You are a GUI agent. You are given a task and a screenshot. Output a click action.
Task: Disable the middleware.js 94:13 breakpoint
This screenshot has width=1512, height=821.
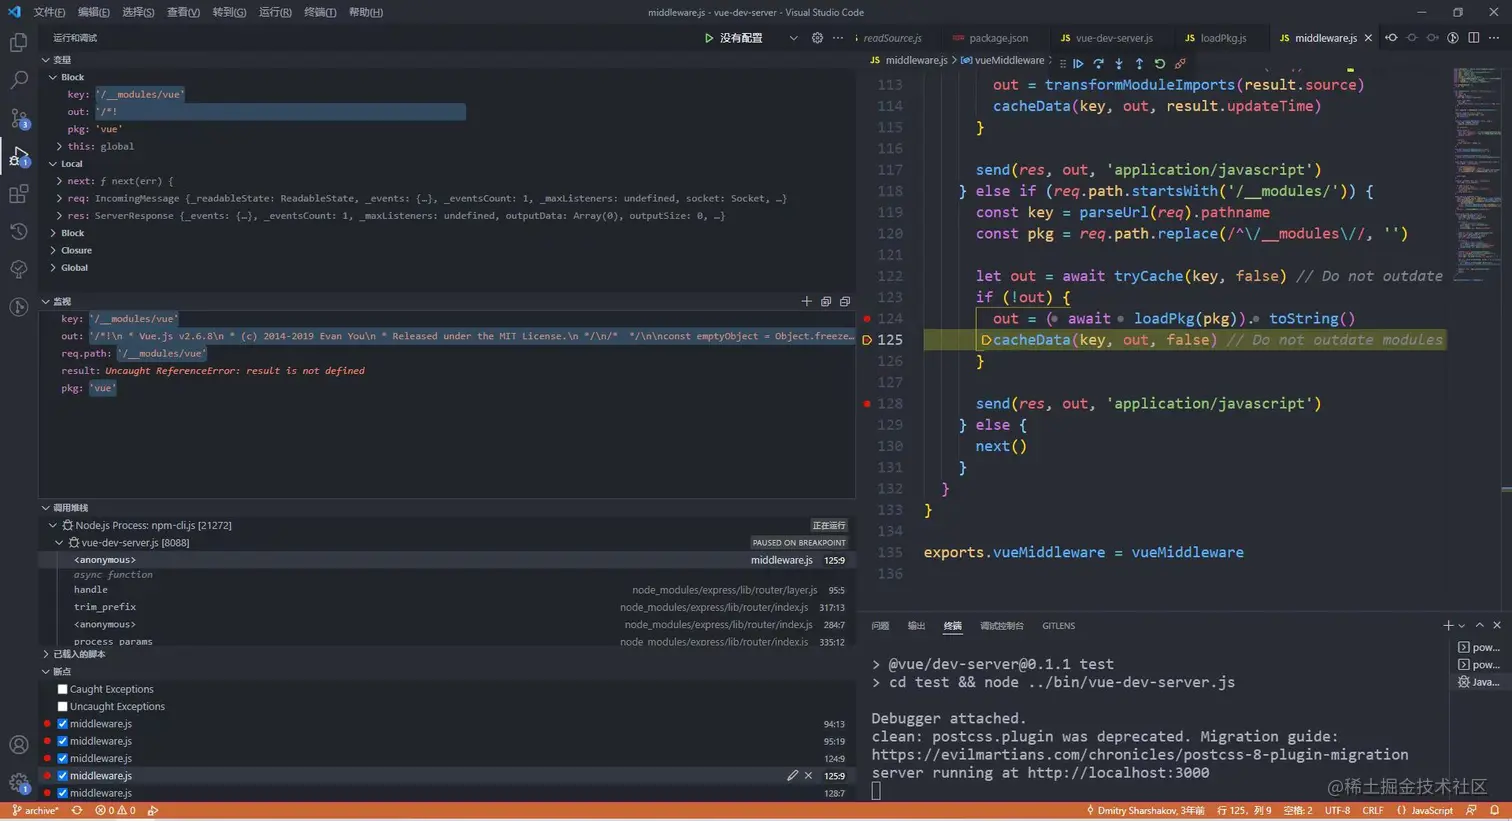click(x=62, y=724)
